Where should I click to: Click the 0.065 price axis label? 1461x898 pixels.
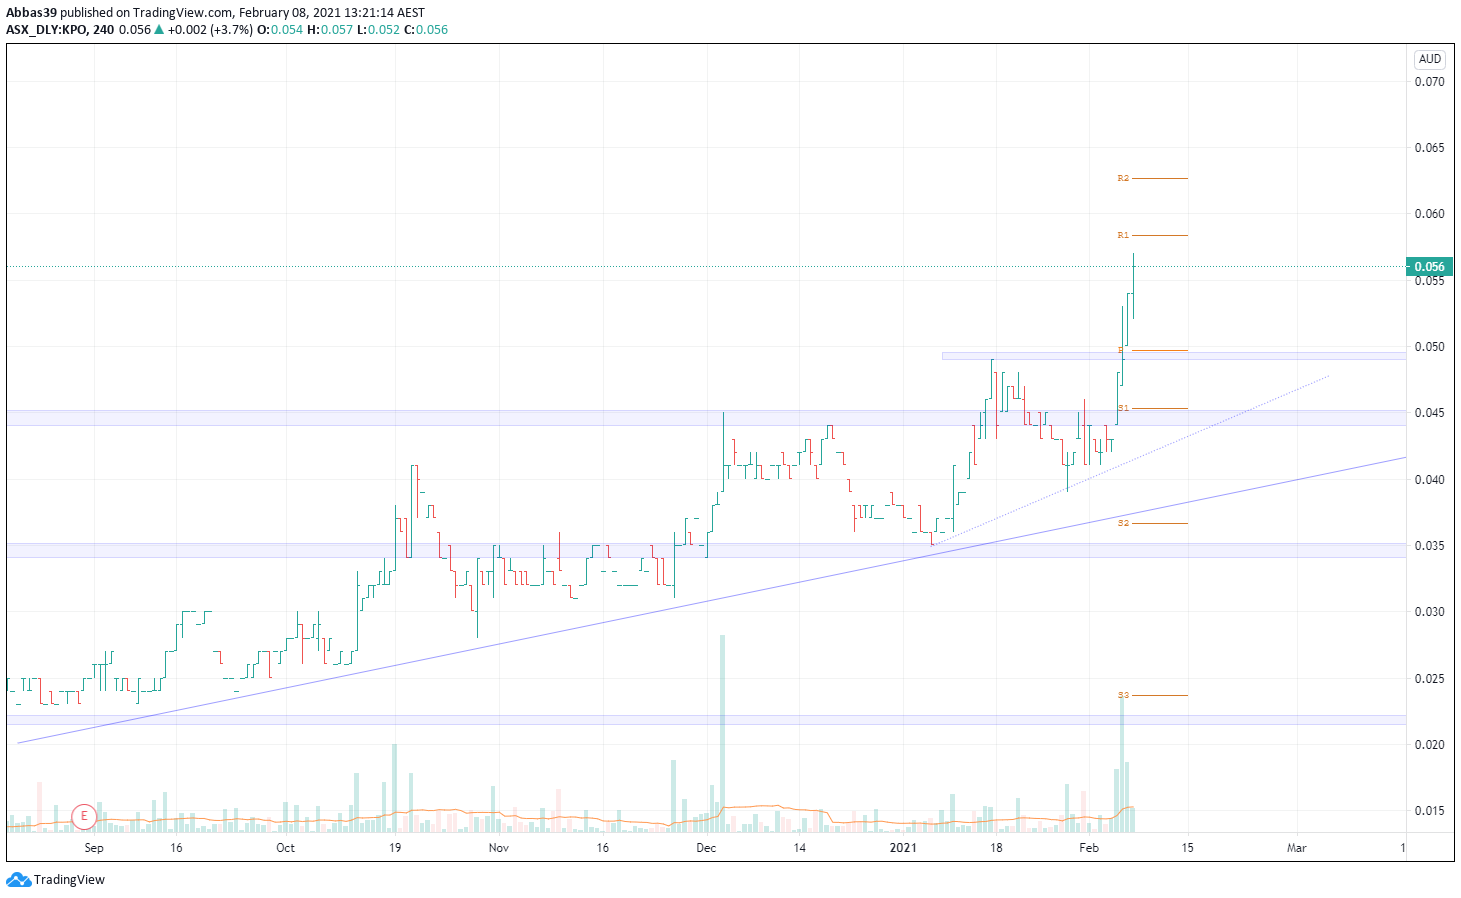coord(1429,148)
